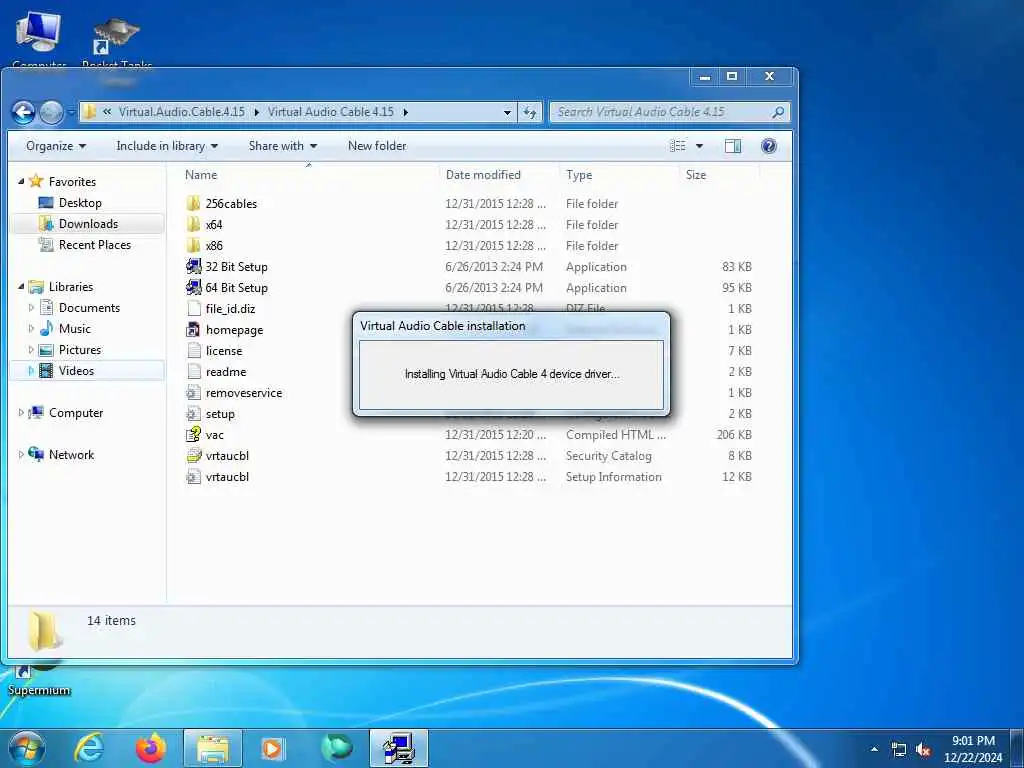Open the Share with dropdown
The image size is (1024, 768).
tap(283, 146)
